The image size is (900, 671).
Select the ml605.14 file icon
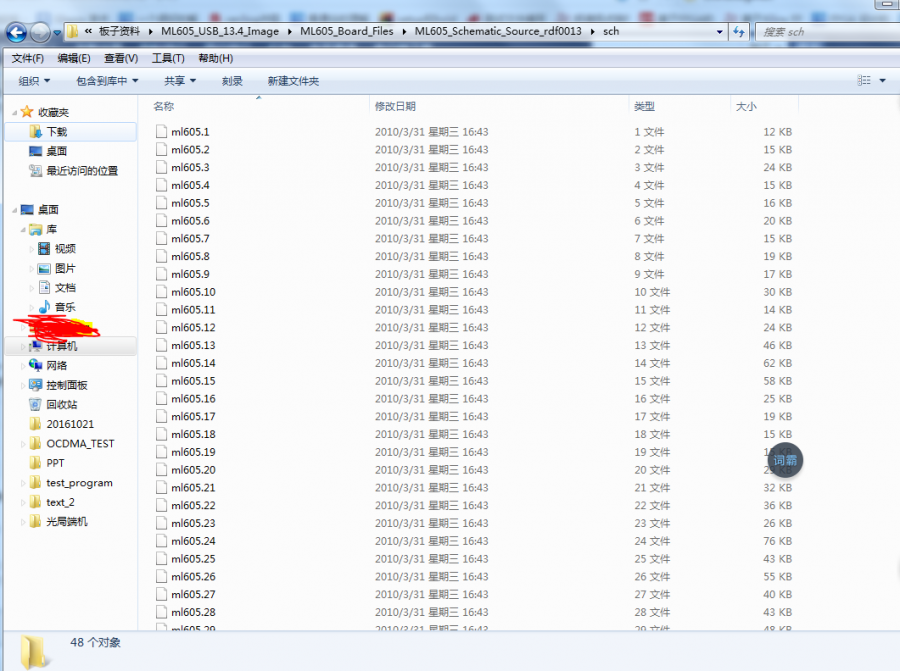(162, 363)
